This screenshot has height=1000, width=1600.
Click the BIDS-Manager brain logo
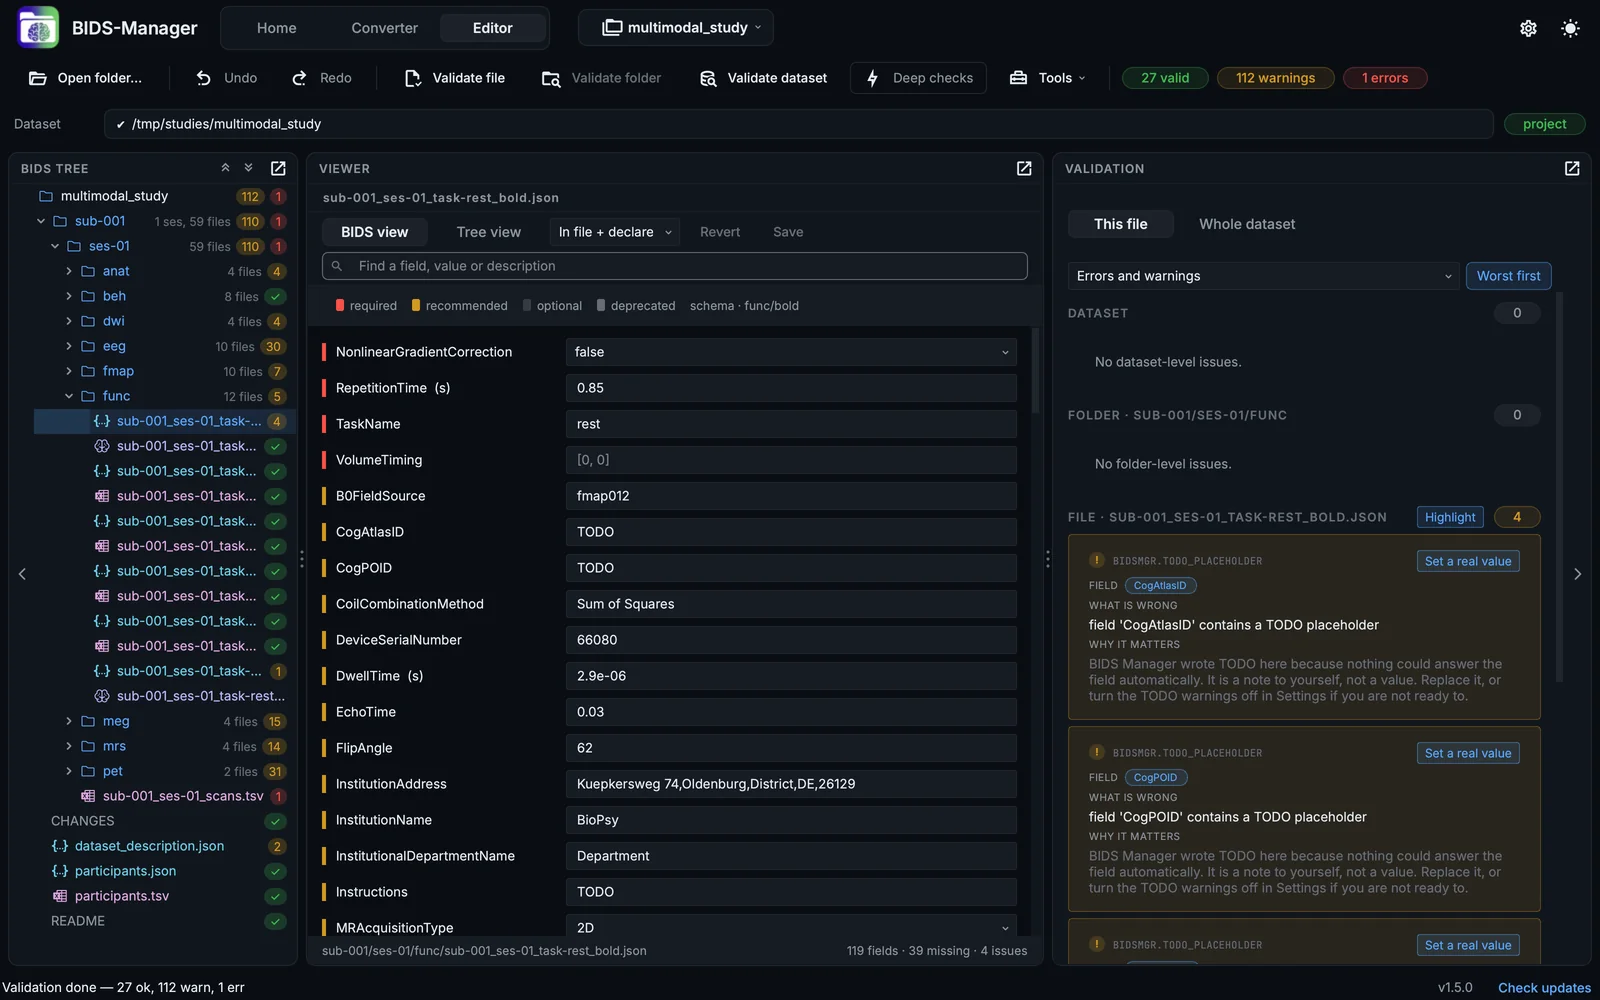click(38, 28)
